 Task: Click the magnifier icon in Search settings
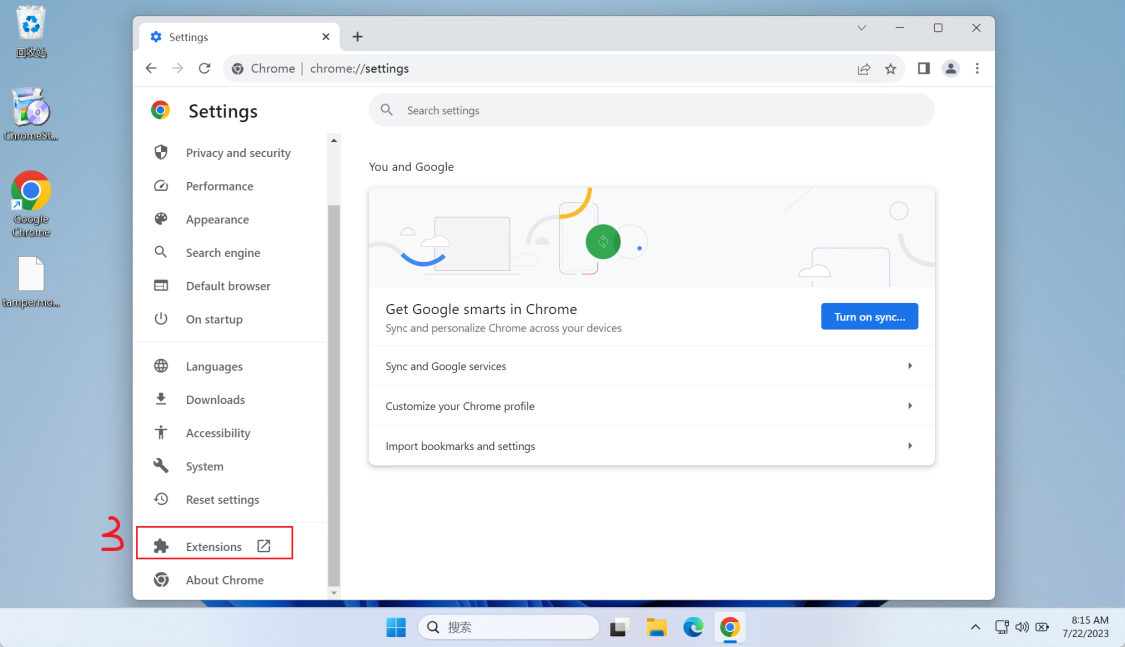(387, 110)
